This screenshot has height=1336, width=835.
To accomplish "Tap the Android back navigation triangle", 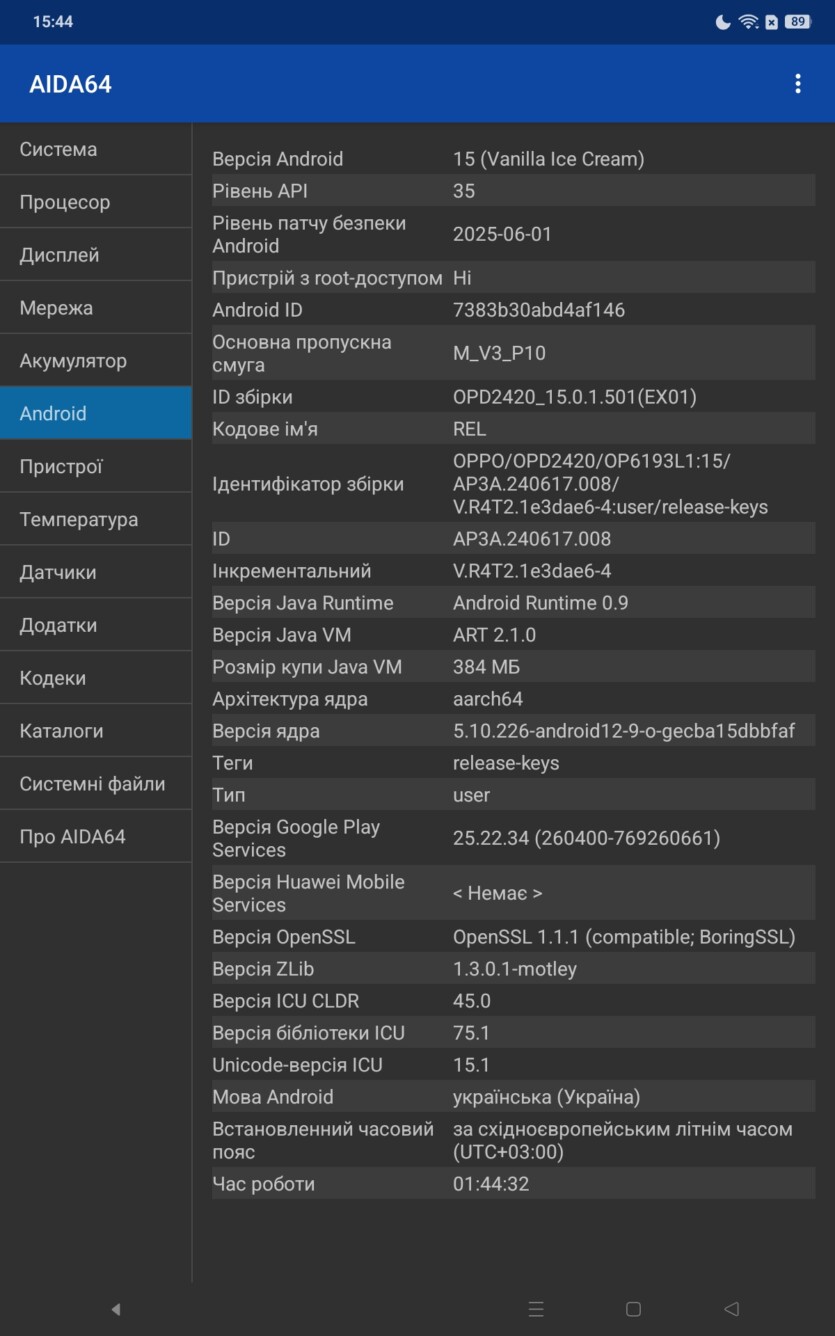I will [731, 1309].
